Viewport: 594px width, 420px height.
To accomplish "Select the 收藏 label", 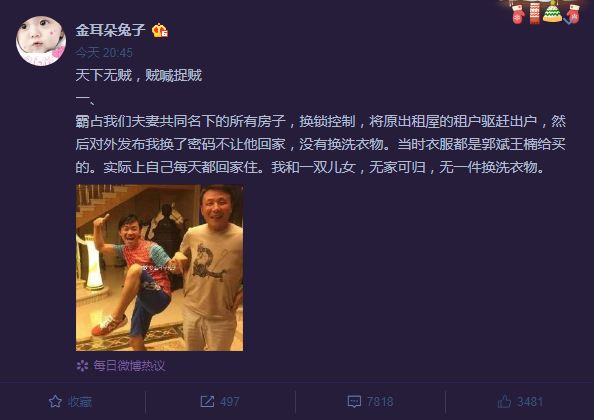I will coord(80,402).
